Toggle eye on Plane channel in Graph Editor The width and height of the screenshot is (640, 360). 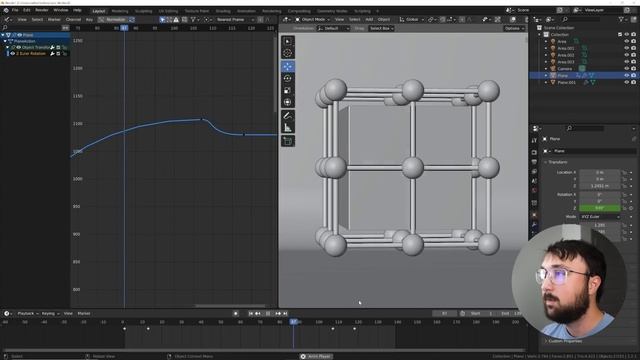point(19,35)
